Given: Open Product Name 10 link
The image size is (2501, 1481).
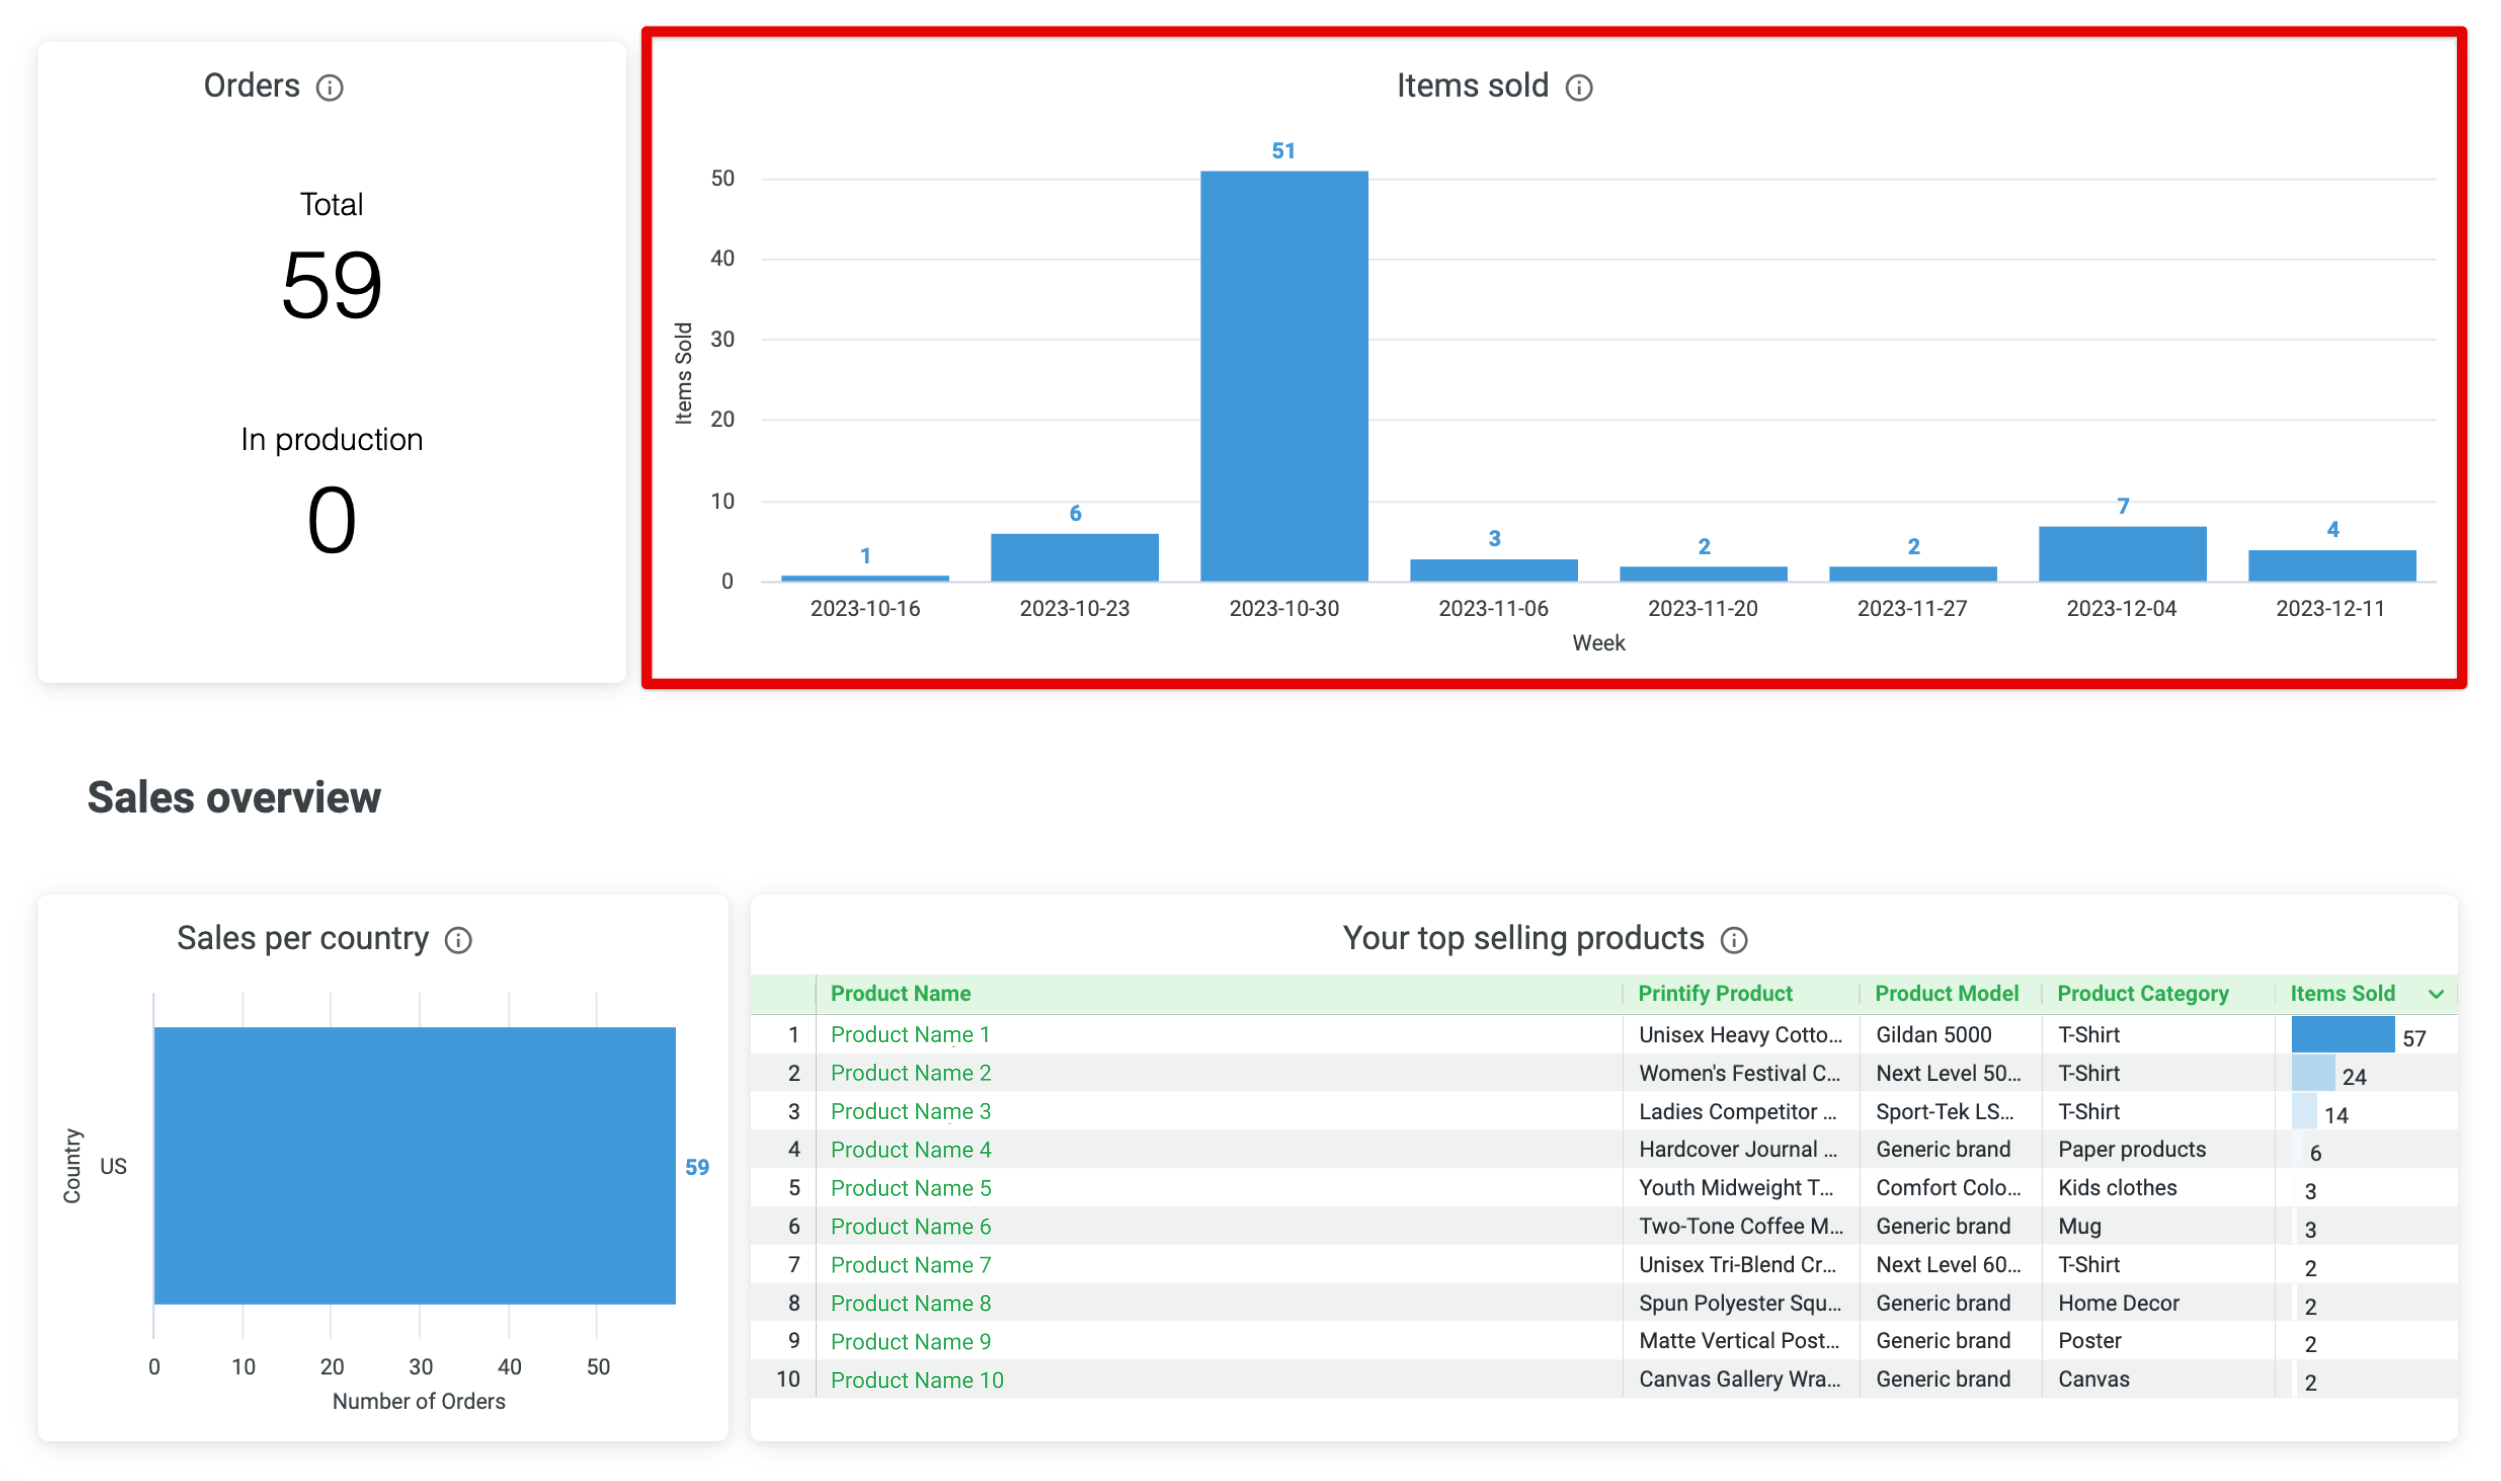Looking at the screenshot, I should coord(917,1380).
